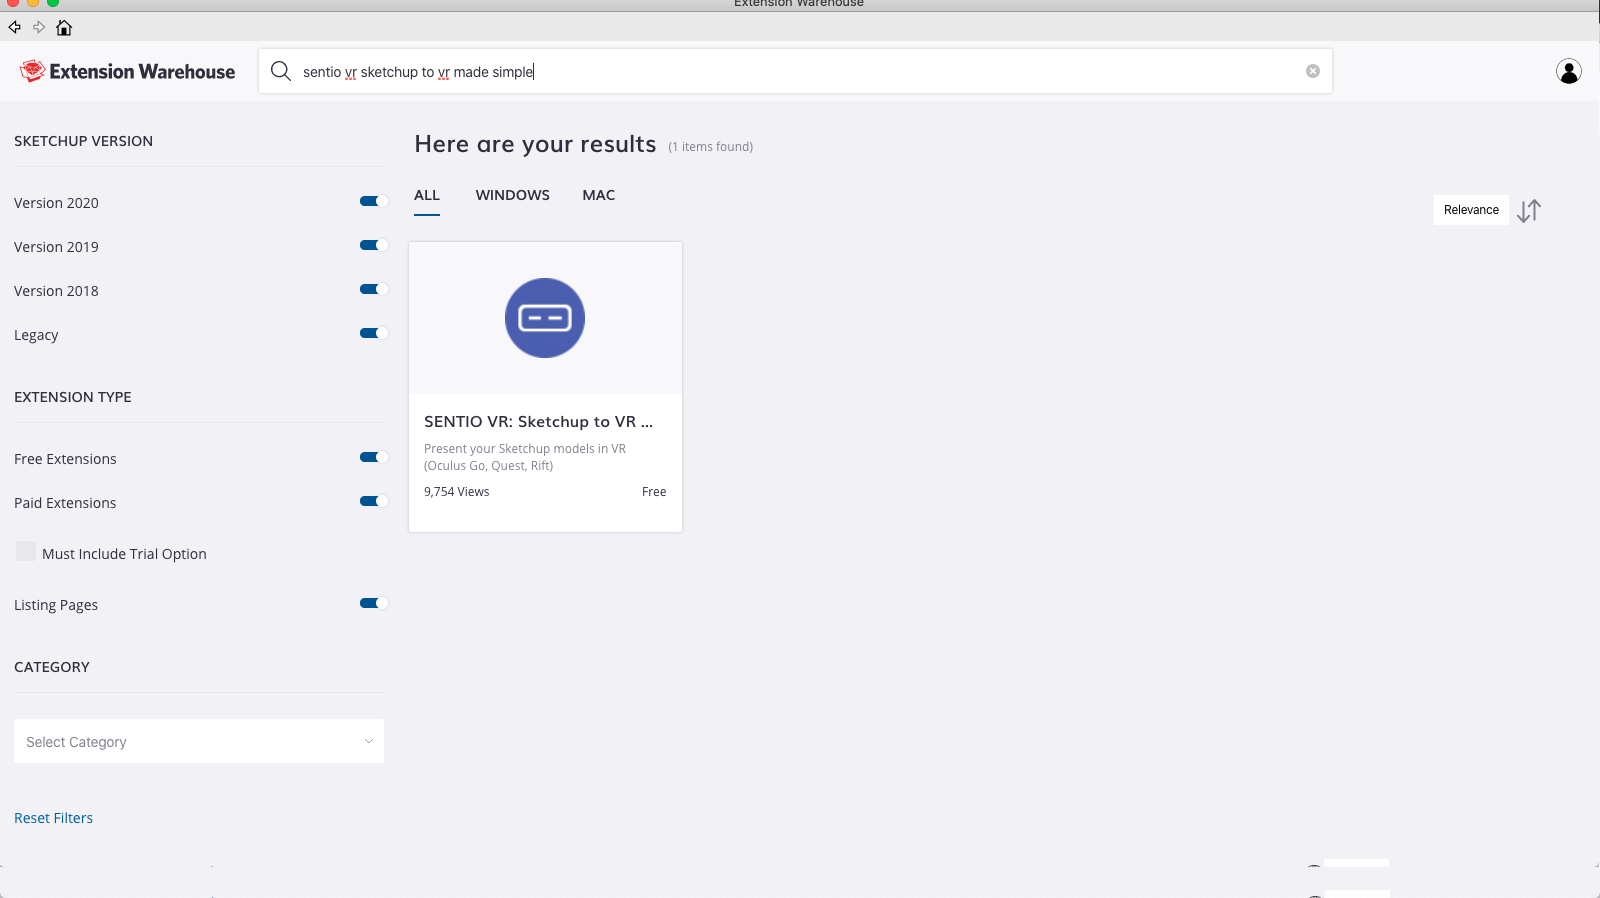Open the Relevance sort dropdown
This screenshot has height=898, width=1600.
click(1471, 210)
